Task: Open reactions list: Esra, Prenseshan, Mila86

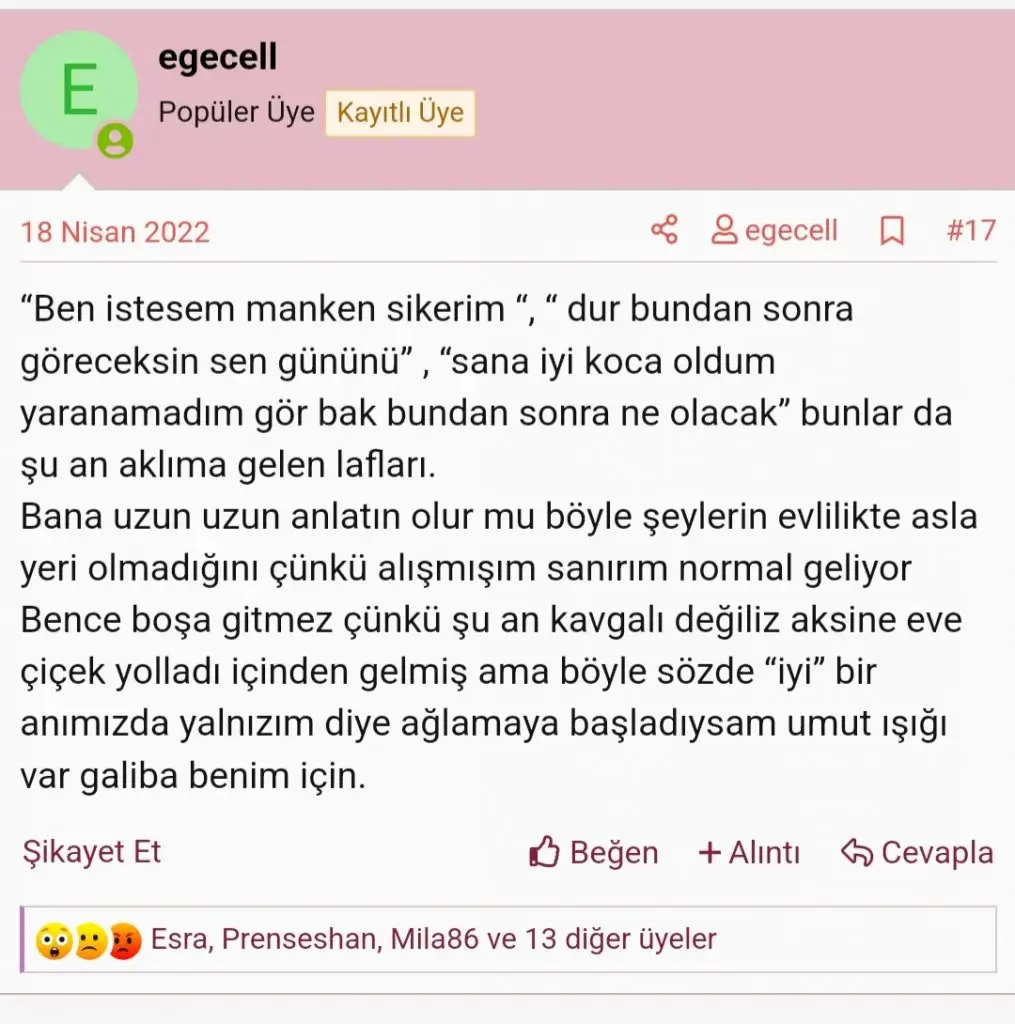Action: (x=433, y=939)
